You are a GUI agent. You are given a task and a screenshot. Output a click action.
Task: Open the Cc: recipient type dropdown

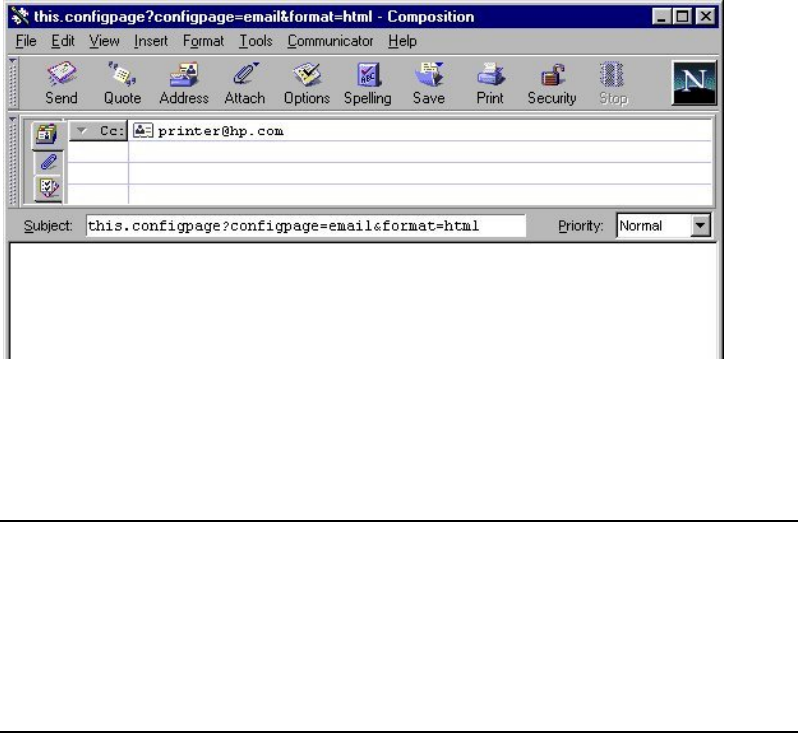click(98, 131)
